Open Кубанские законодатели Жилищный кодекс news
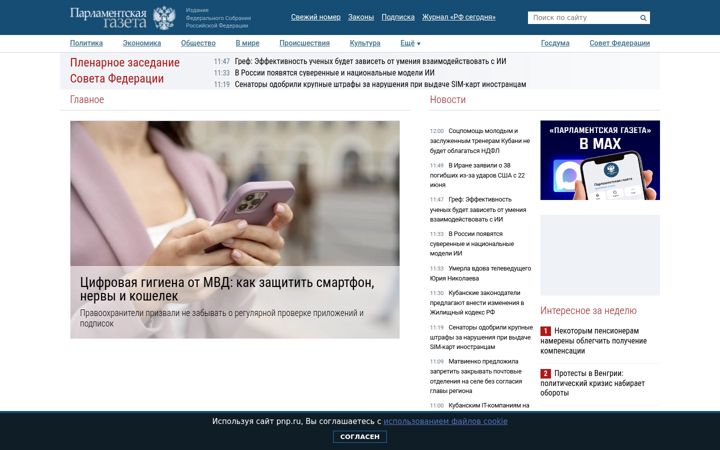 [477, 303]
